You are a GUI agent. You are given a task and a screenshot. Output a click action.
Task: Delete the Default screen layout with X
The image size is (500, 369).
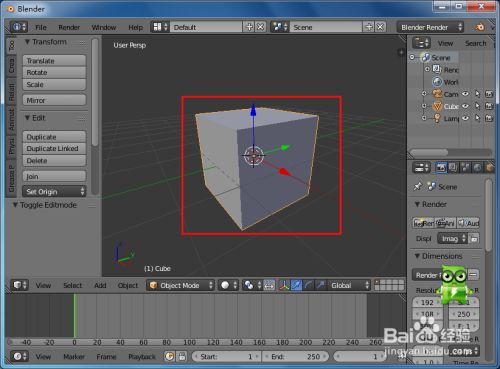(x=260, y=27)
